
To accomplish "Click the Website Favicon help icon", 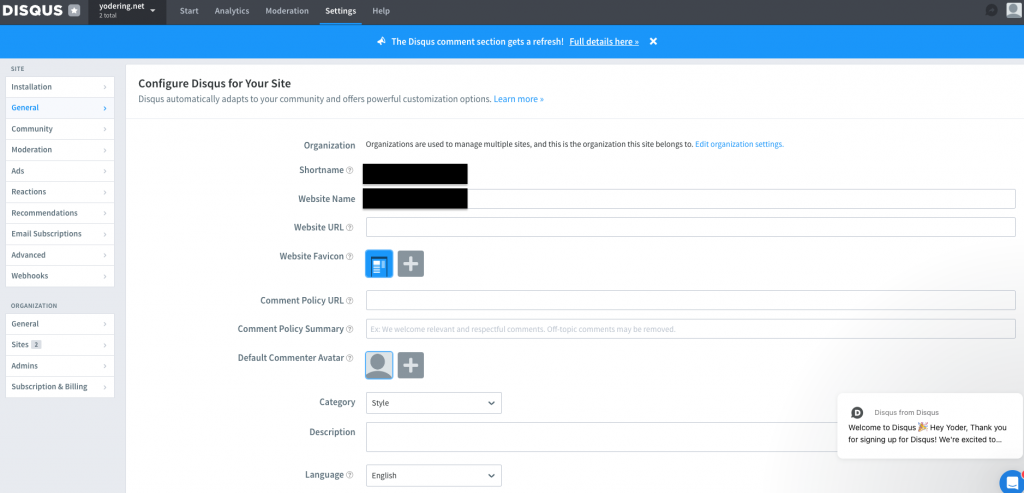I will [349, 257].
